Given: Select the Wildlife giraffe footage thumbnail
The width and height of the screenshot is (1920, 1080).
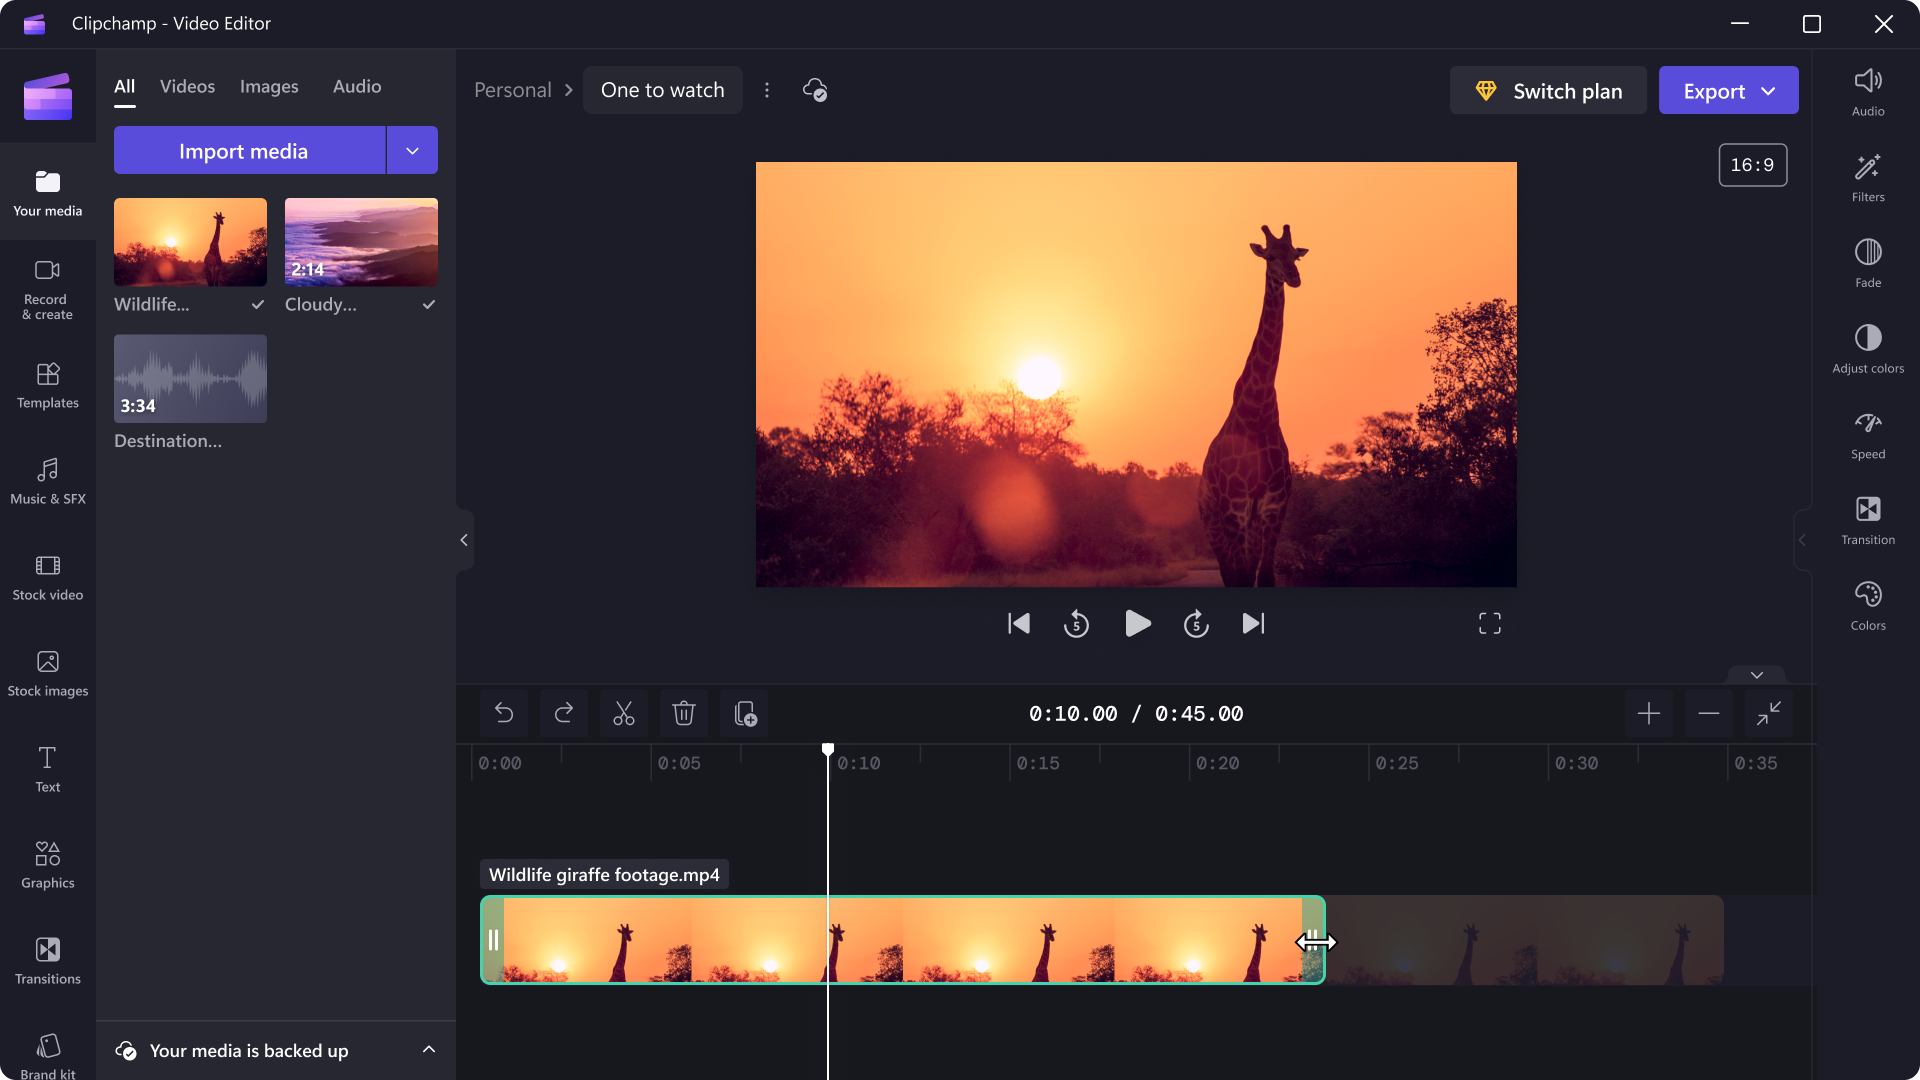Looking at the screenshot, I should (190, 241).
